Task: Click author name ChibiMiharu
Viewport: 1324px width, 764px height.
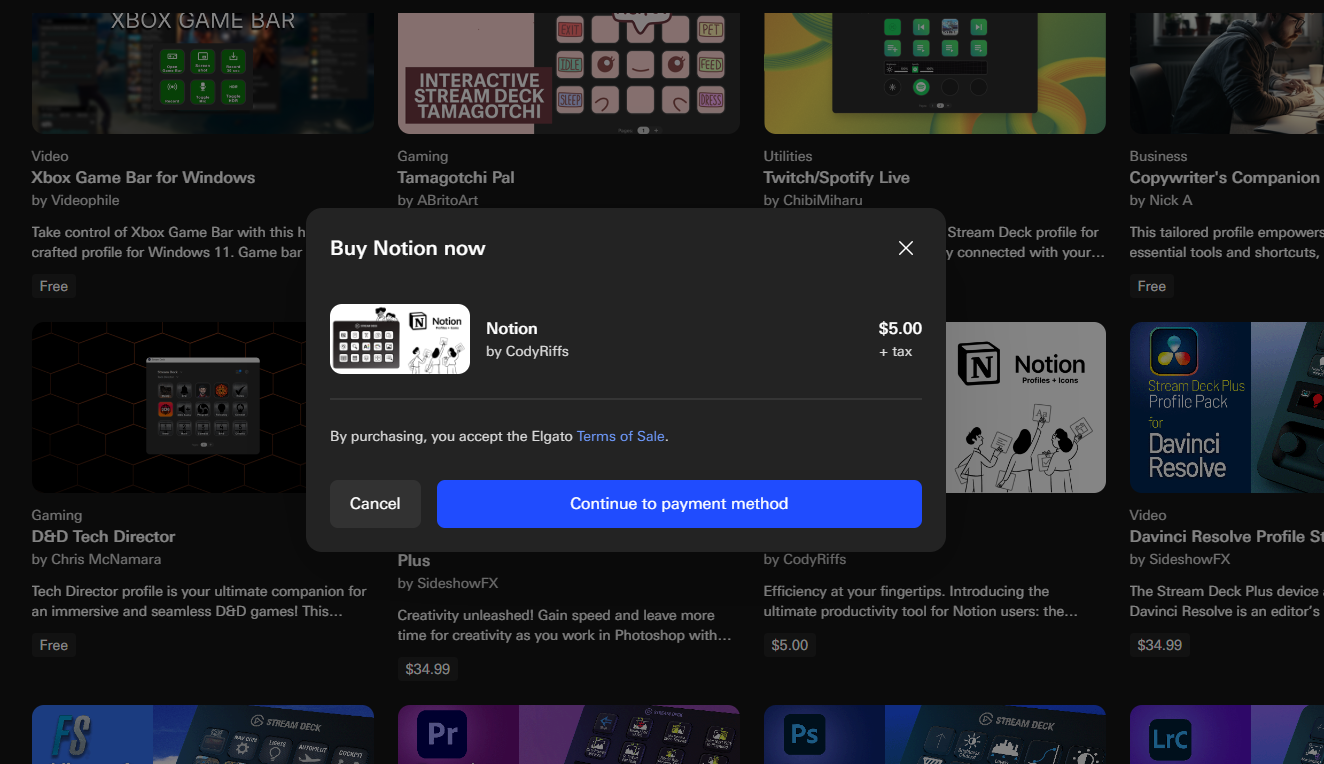Action: 822,200
